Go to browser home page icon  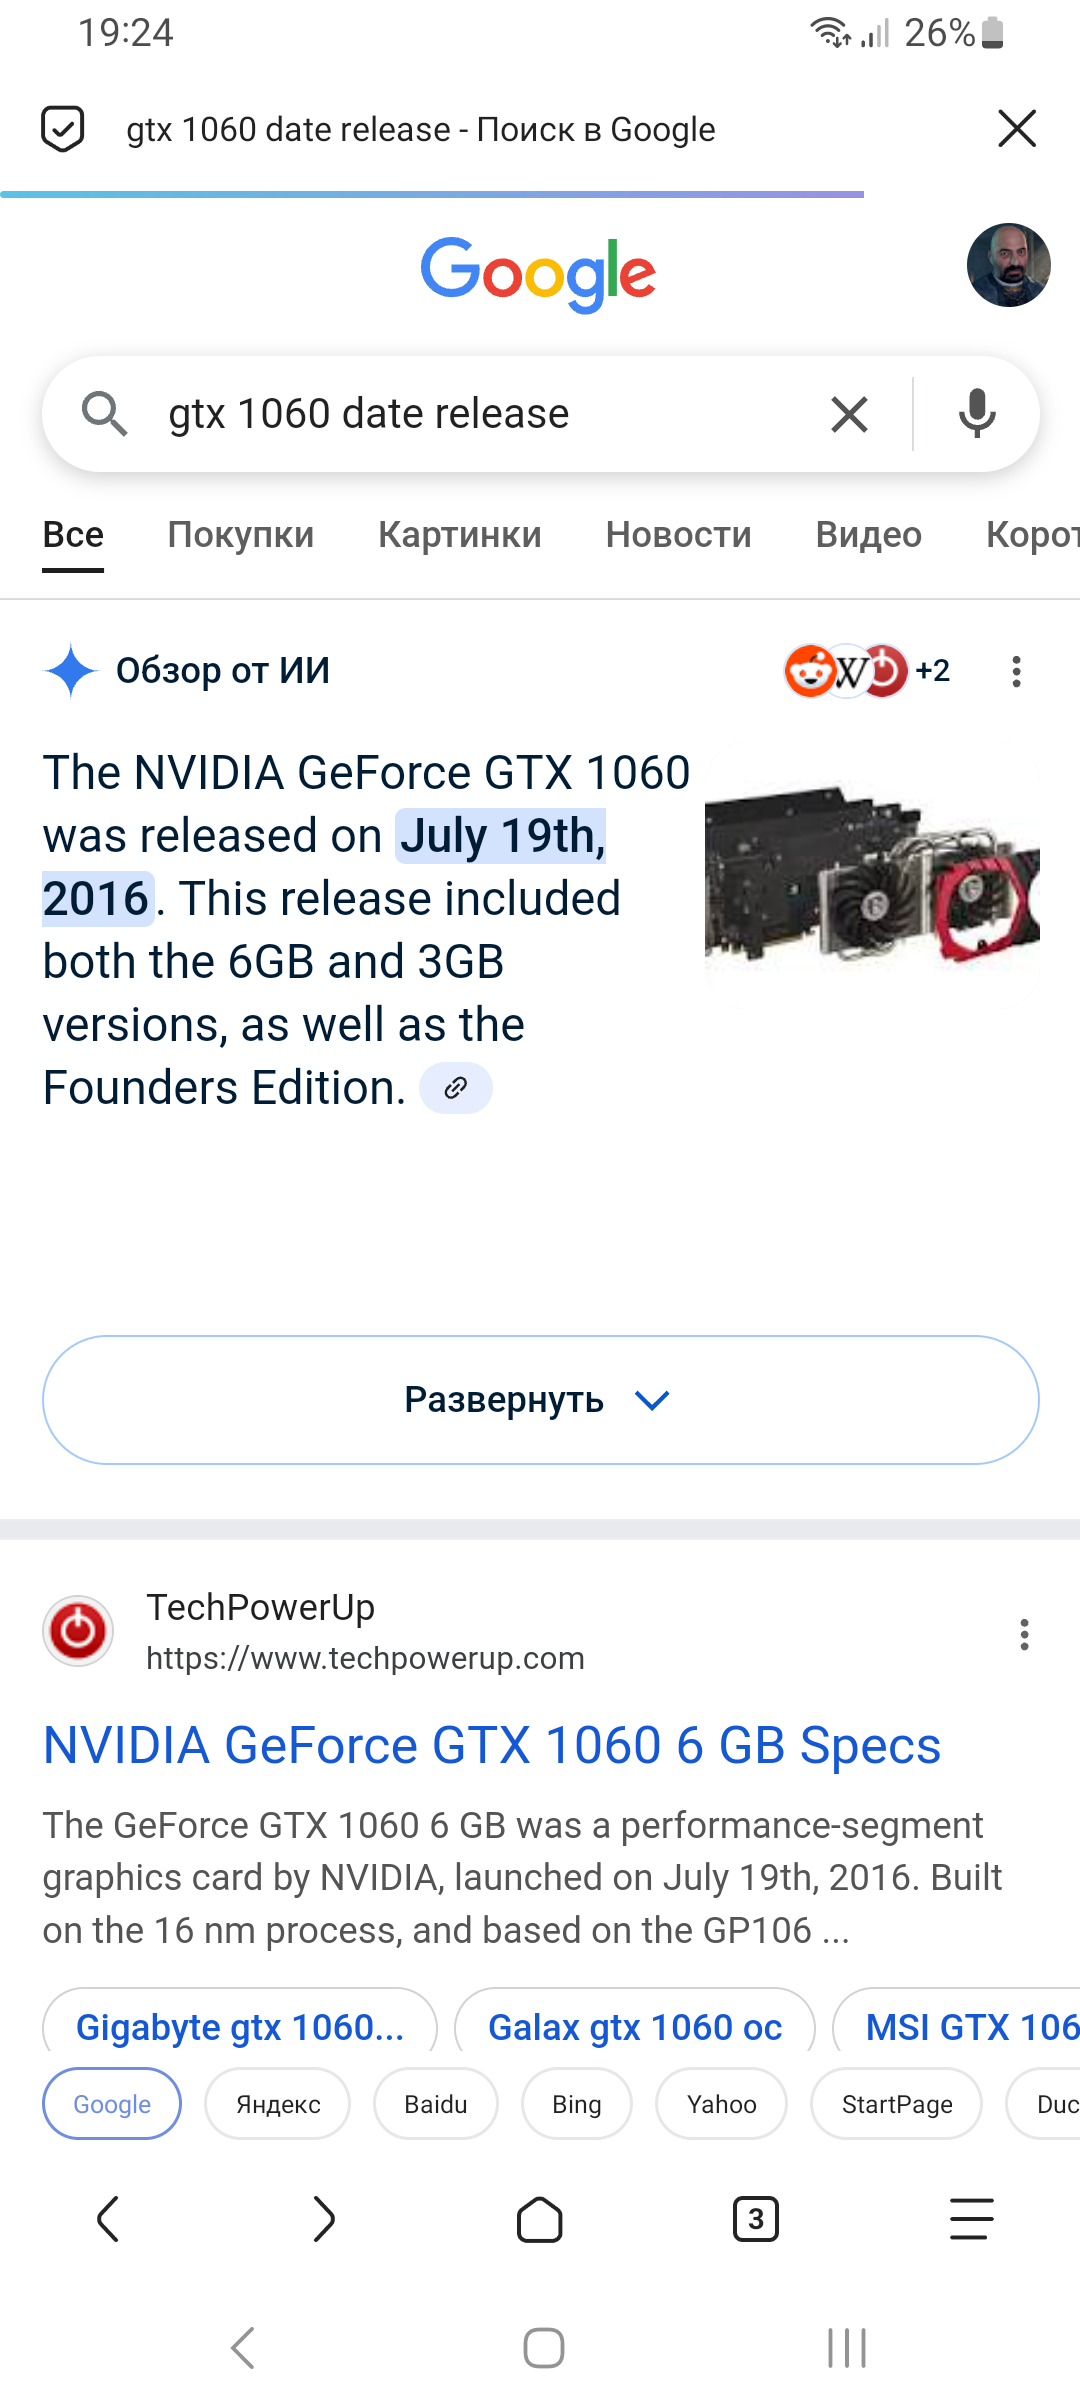tap(540, 2219)
